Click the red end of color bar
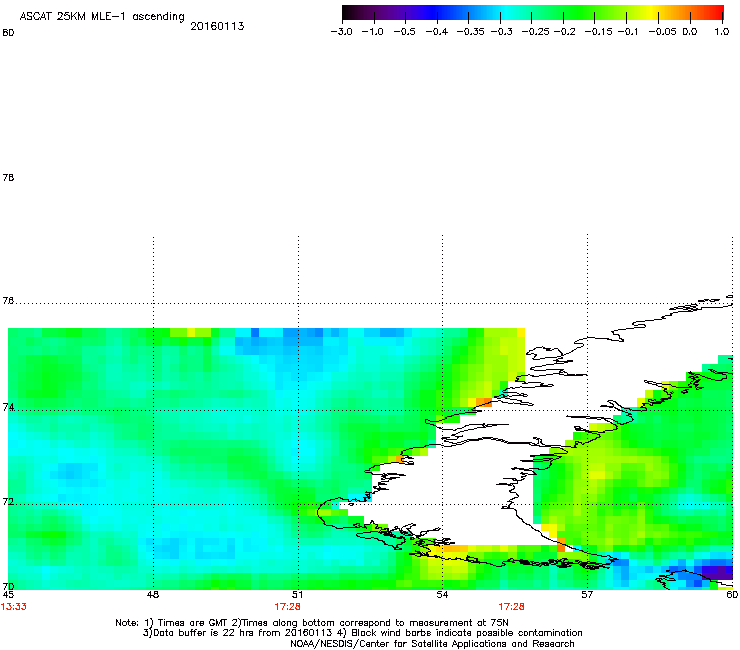740x650 pixels. pyautogui.click(x=715, y=12)
